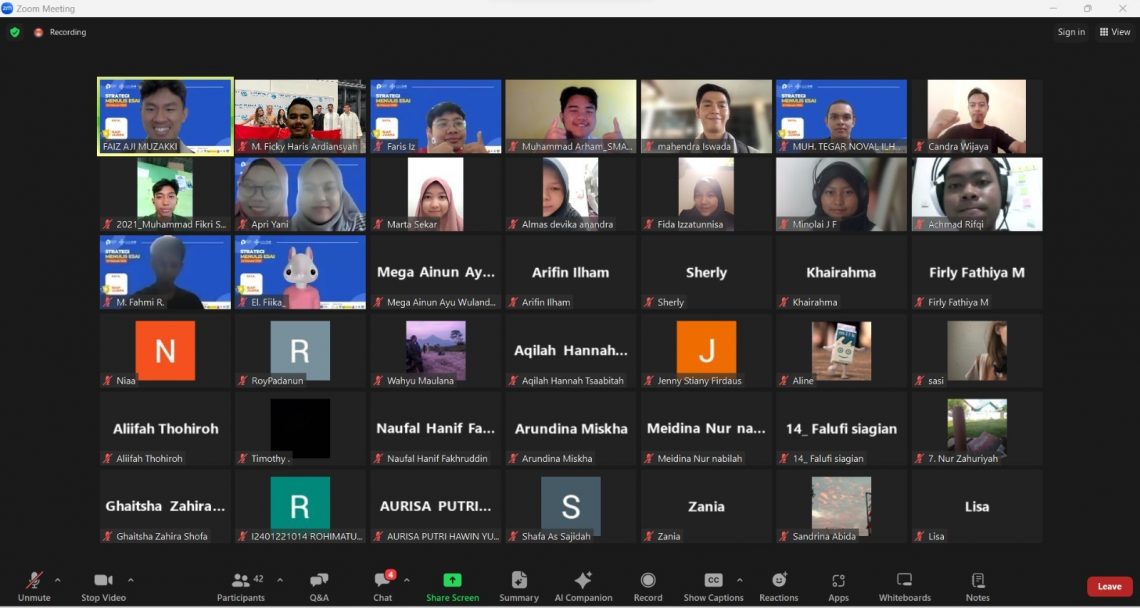The height and width of the screenshot is (608, 1140).
Task: Click the Aliifah Thohiroh participant tile
Action: click(166, 428)
